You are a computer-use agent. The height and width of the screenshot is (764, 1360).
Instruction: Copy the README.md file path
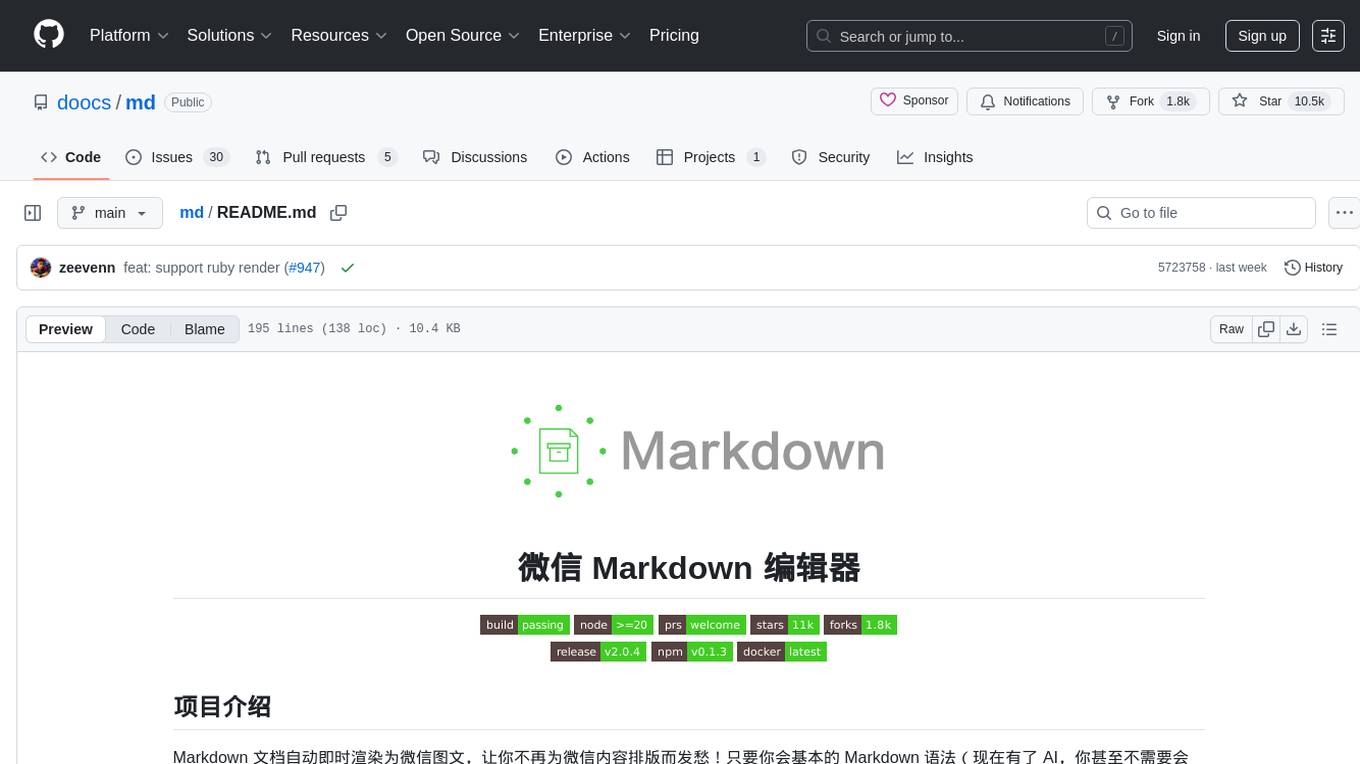pos(338,212)
